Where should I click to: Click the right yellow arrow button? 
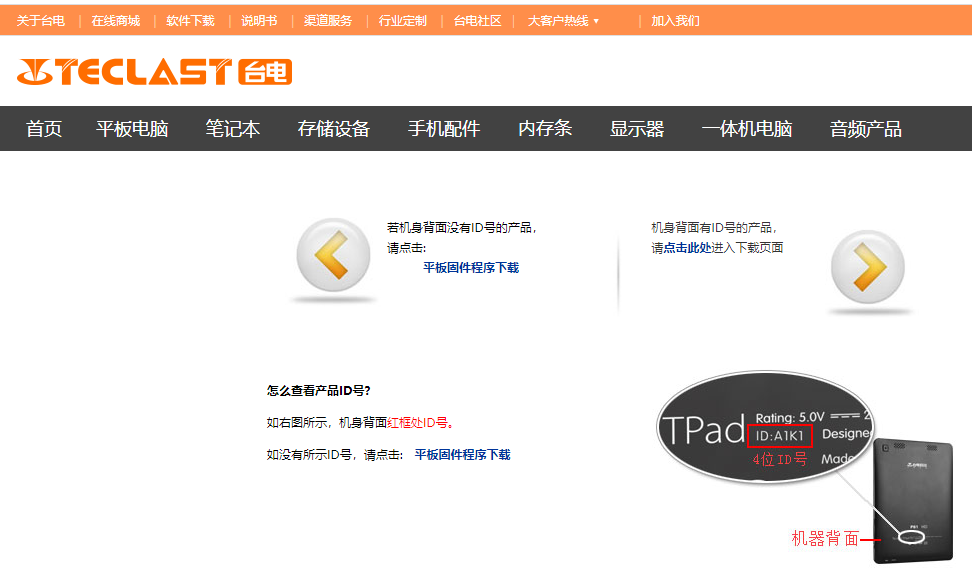(x=867, y=267)
